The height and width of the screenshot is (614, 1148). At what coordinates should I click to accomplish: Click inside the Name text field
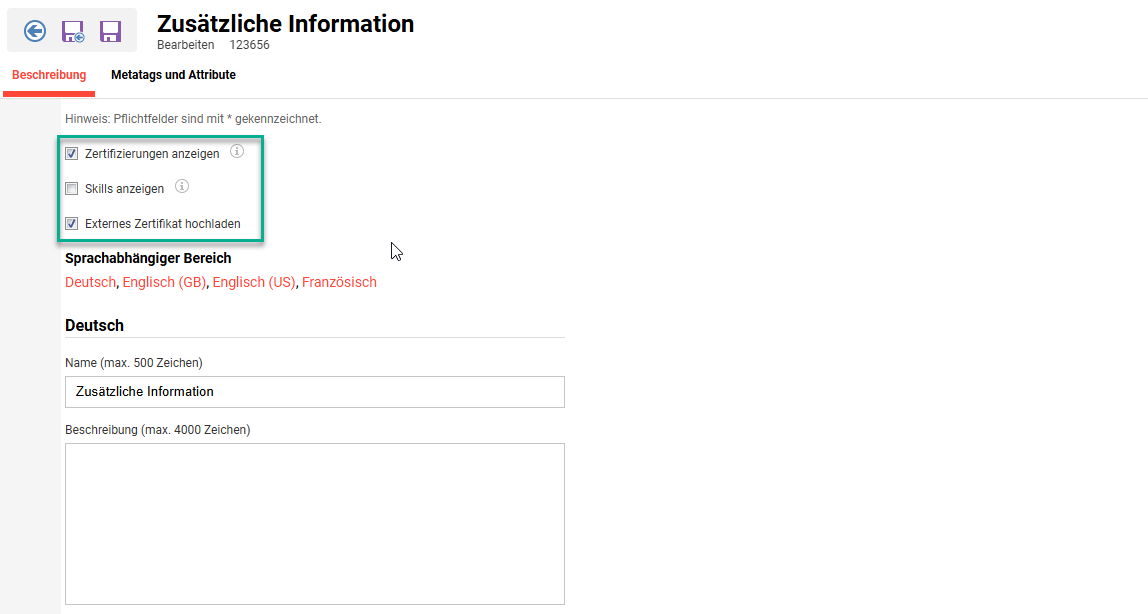click(x=313, y=391)
